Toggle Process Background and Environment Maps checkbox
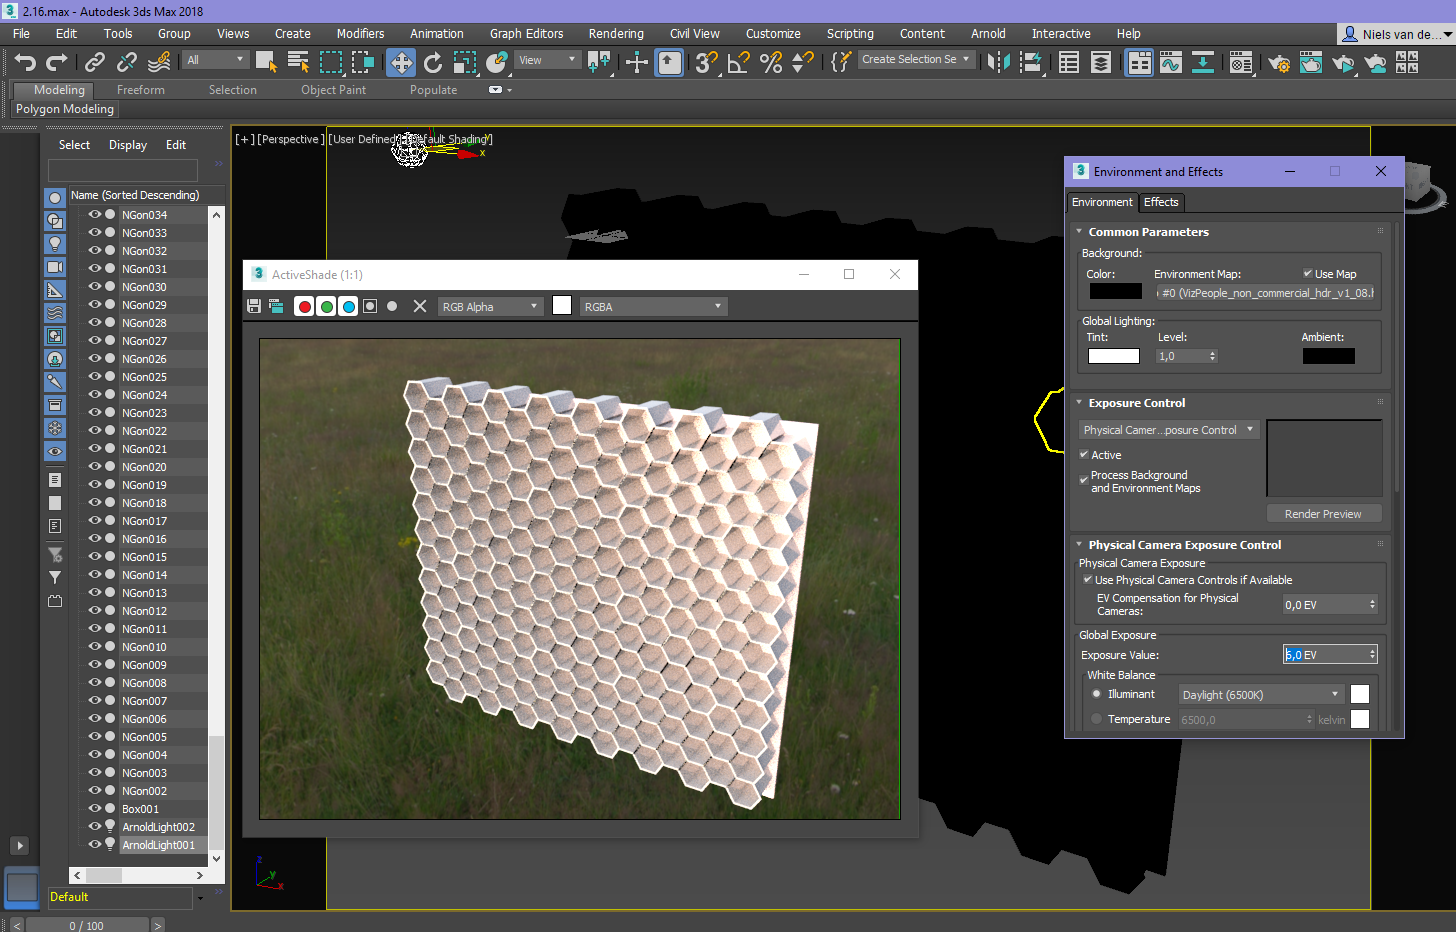This screenshot has height=932, width=1456. (1084, 480)
